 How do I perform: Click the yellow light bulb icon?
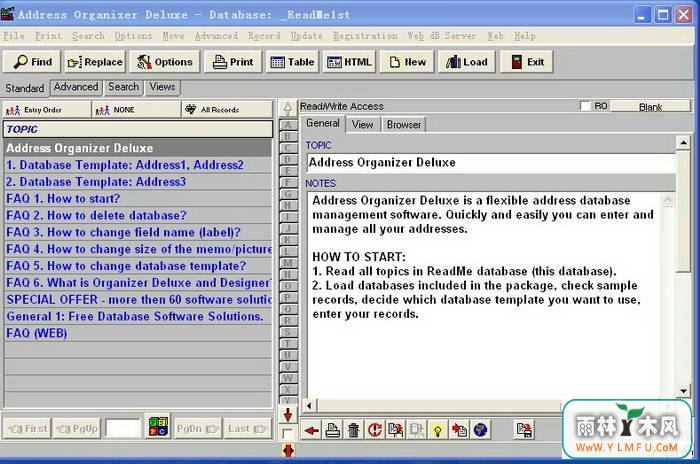438,431
